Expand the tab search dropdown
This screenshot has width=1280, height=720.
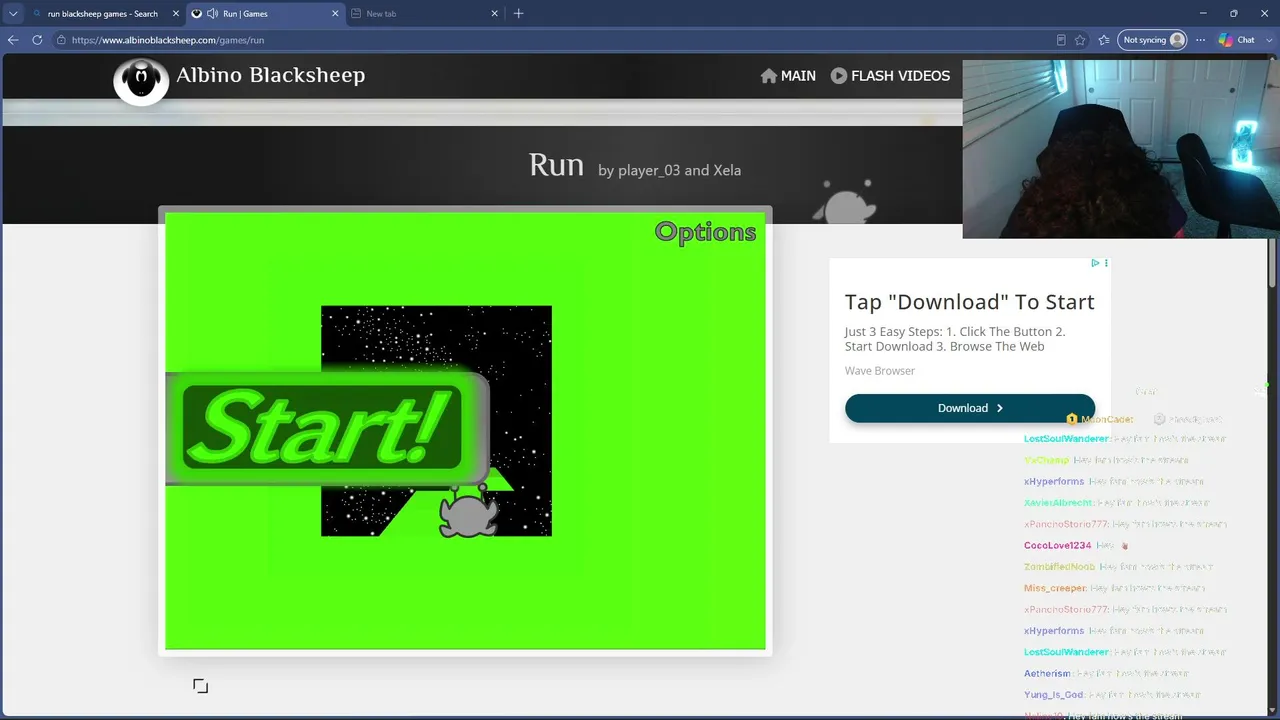tap(13, 14)
